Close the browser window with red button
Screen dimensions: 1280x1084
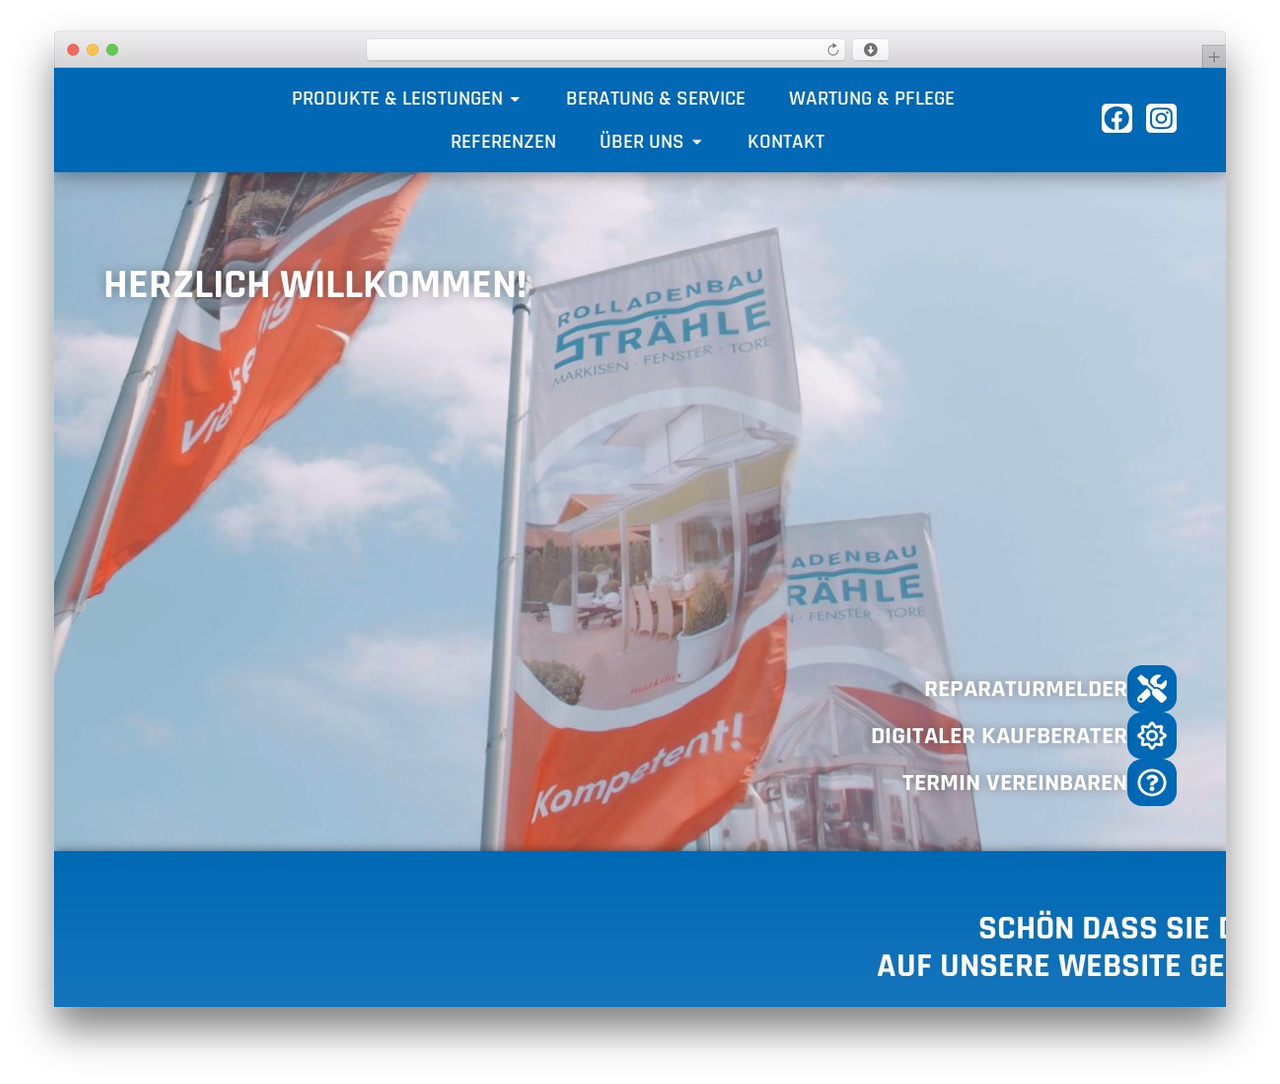click(73, 50)
